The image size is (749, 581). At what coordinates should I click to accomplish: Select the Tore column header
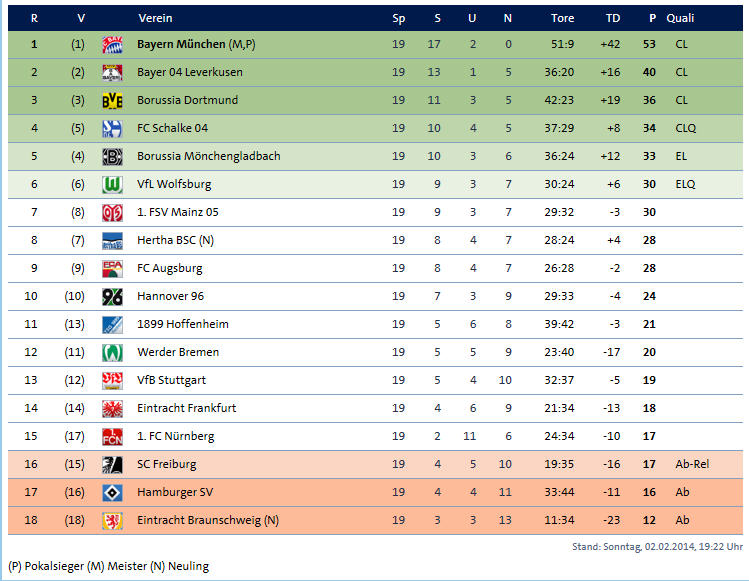click(x=562, y=18)
